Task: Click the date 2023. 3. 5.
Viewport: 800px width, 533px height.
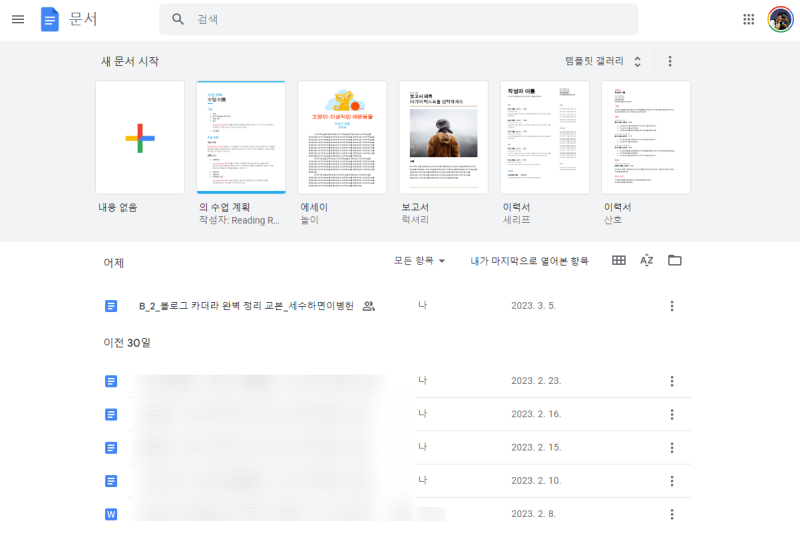Action: tap(533, 306)
